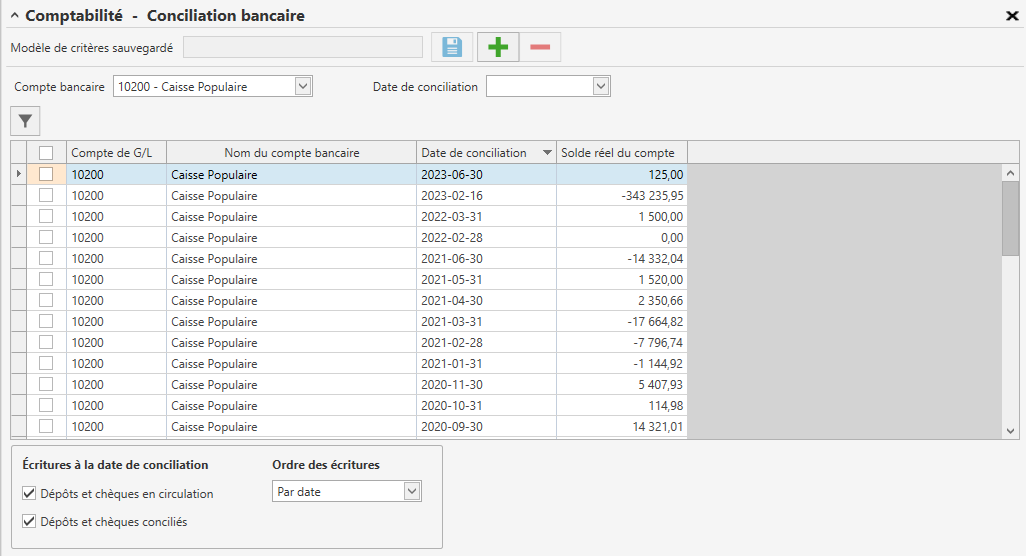
Task: Open the filter funnel button
Action: click(26, 121)
